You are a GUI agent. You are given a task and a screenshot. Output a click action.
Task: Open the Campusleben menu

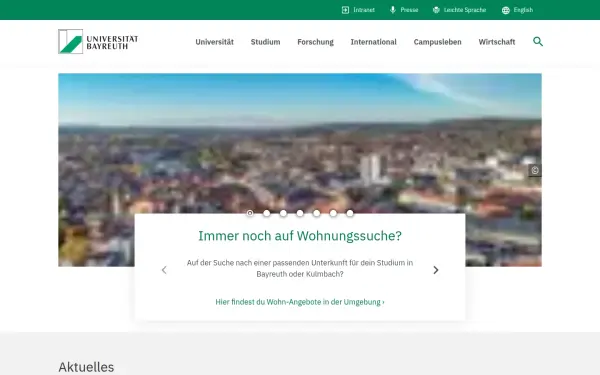tap(437, 42)
